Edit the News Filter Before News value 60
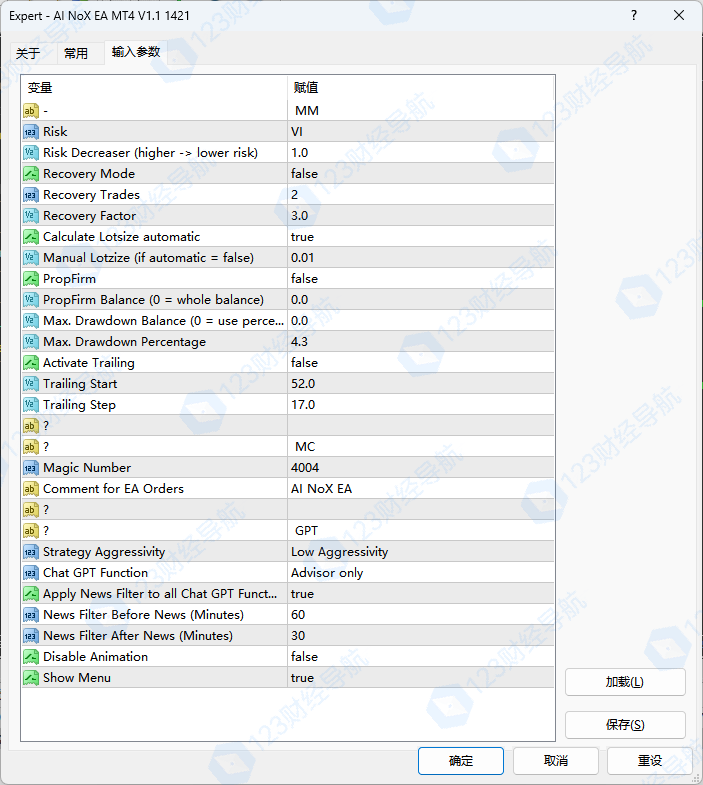The width and height of the screenshot is (703, 785). [x=421, y=615]
